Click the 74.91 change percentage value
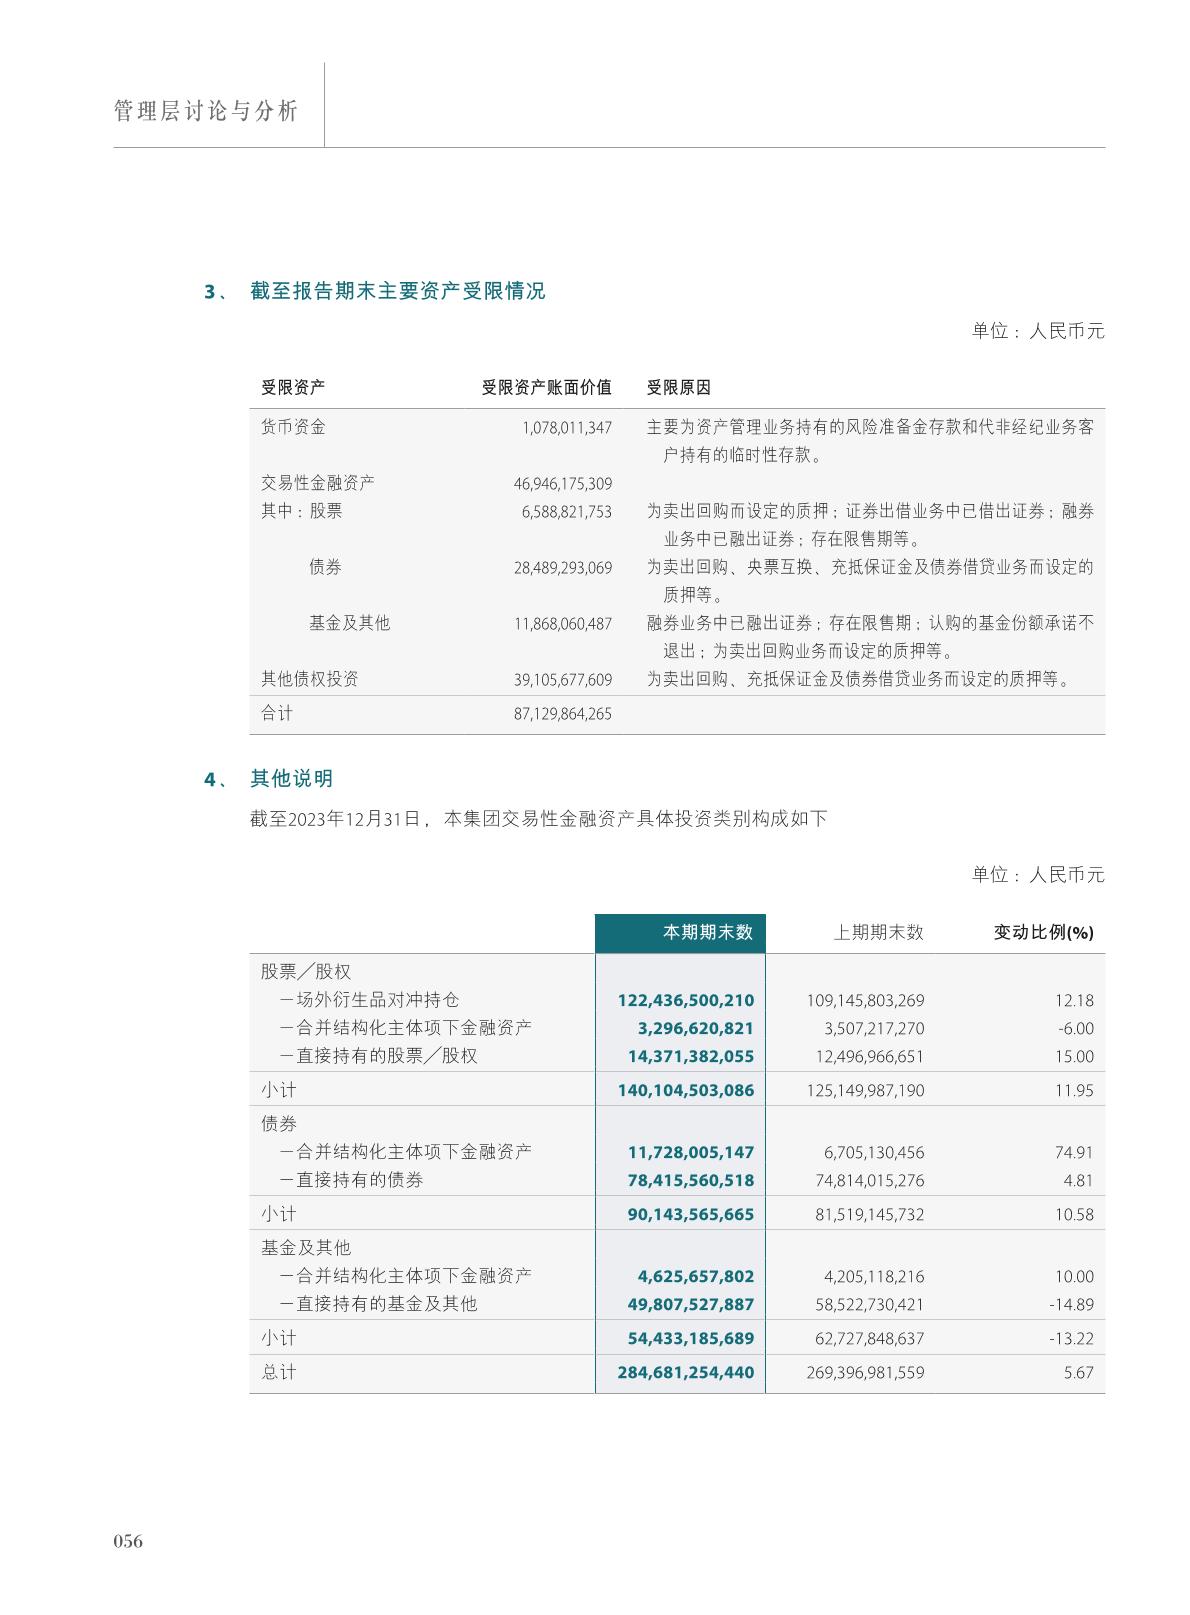This screenshot has height=1615, width=1190. click(1073, 1152)
